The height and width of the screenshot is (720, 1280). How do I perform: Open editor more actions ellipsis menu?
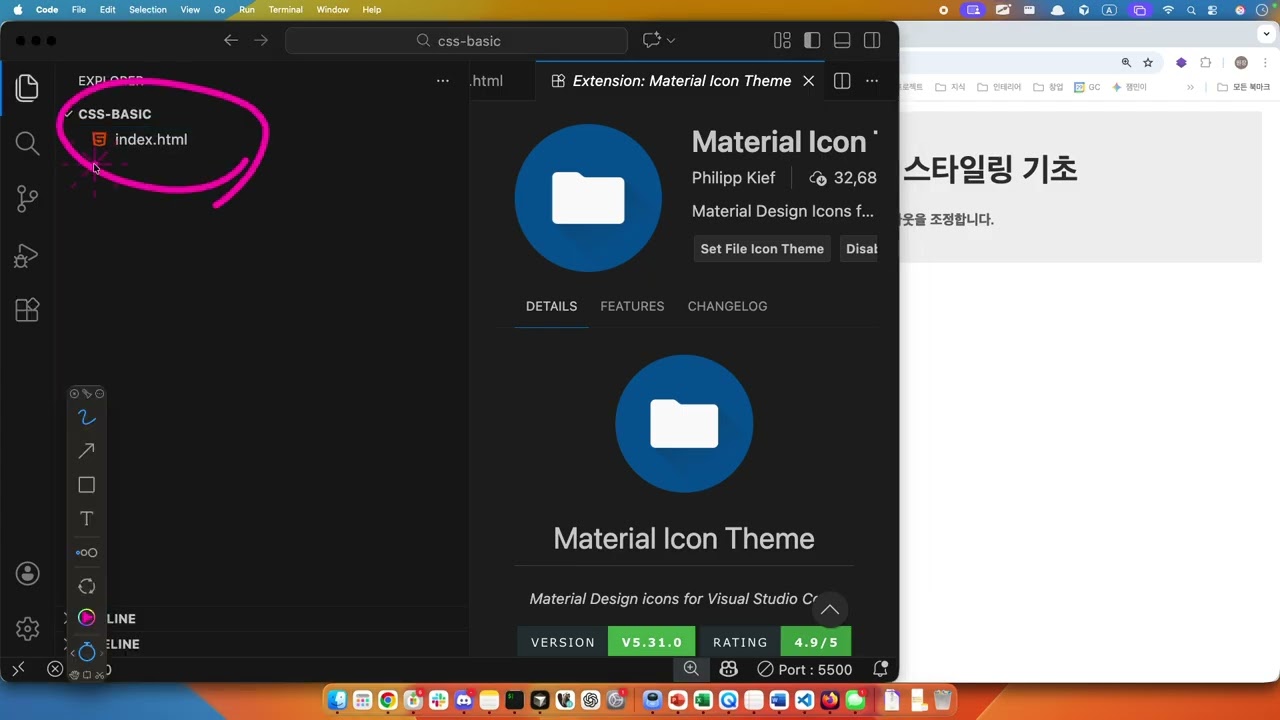point(872,81)
